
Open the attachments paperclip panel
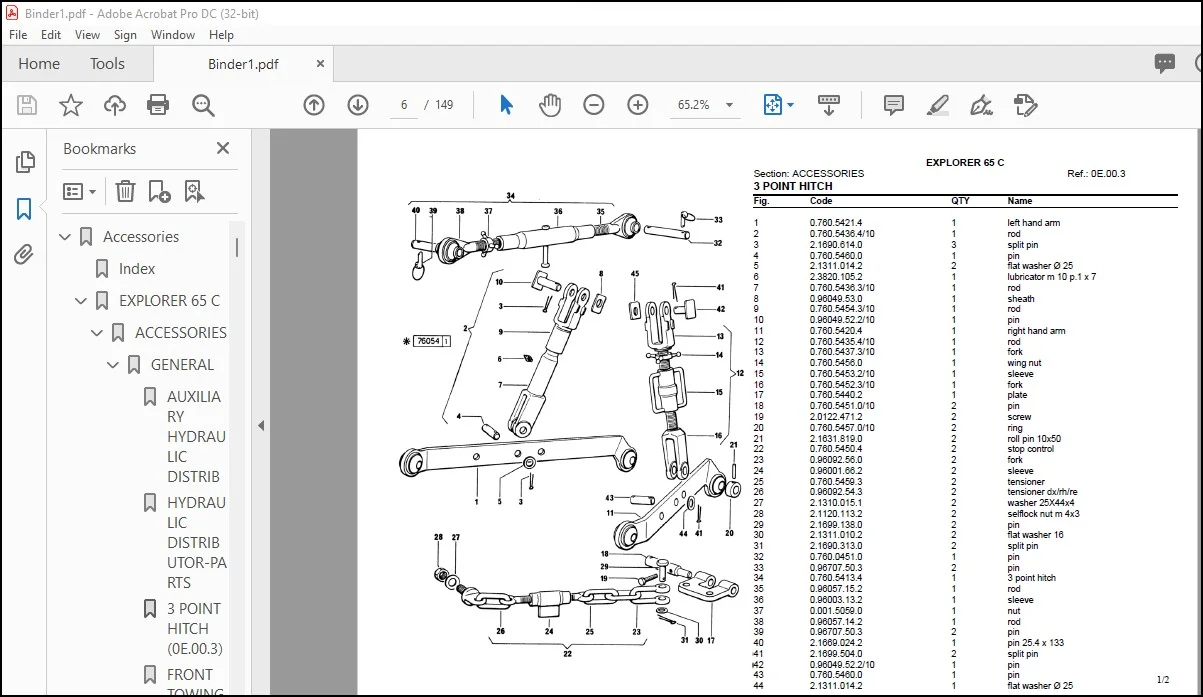point(25,255)
